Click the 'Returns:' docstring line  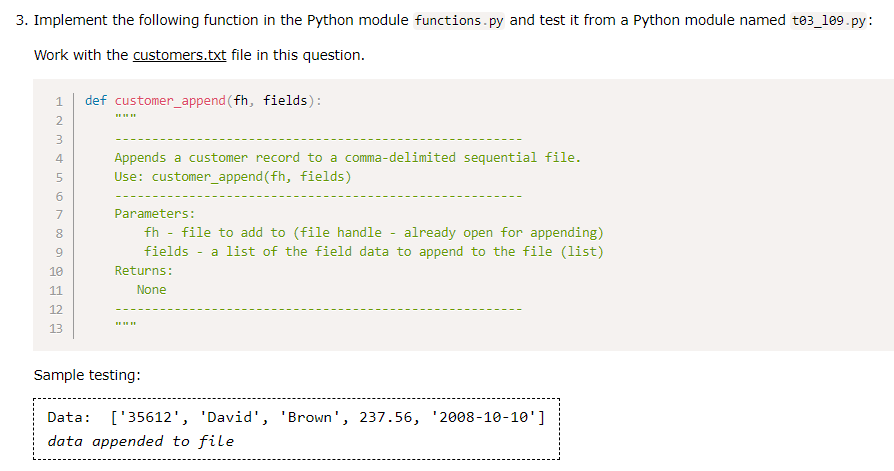(143, 270)
